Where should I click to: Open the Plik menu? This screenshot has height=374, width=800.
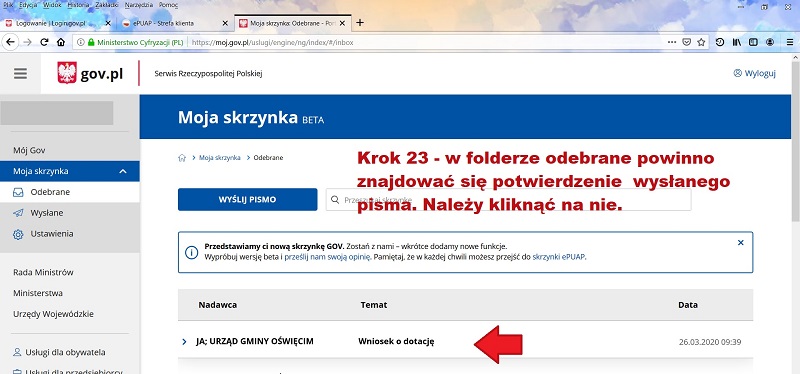click(x=8, y=5)
